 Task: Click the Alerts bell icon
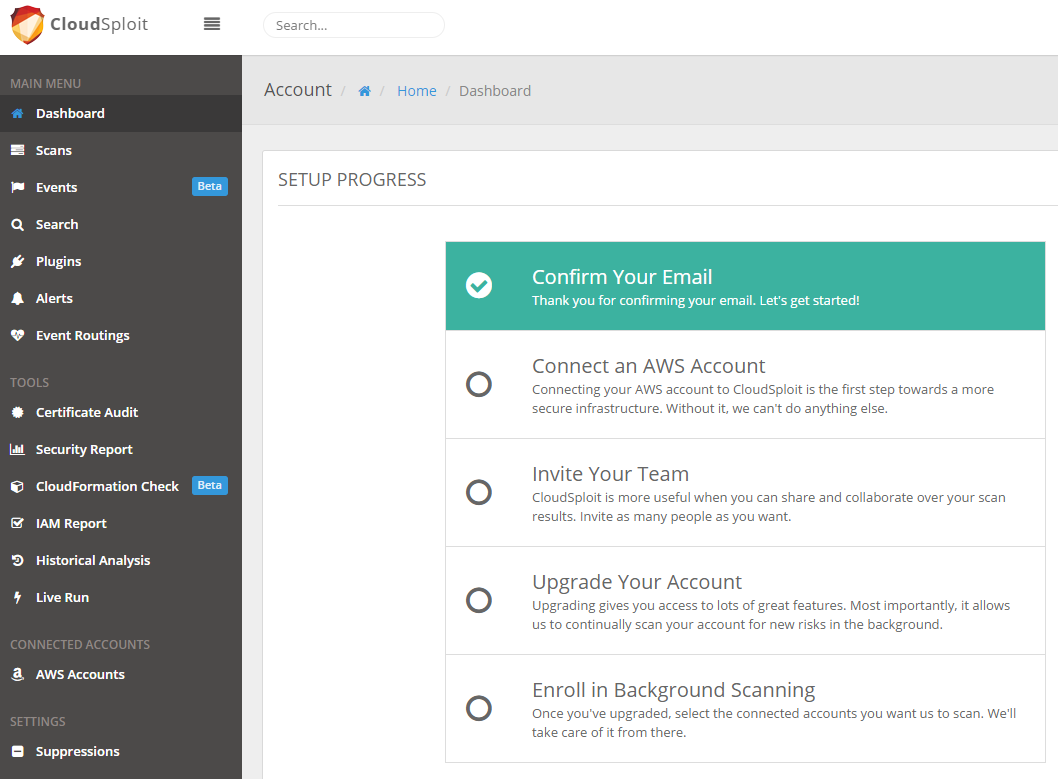tap(18, 299)
